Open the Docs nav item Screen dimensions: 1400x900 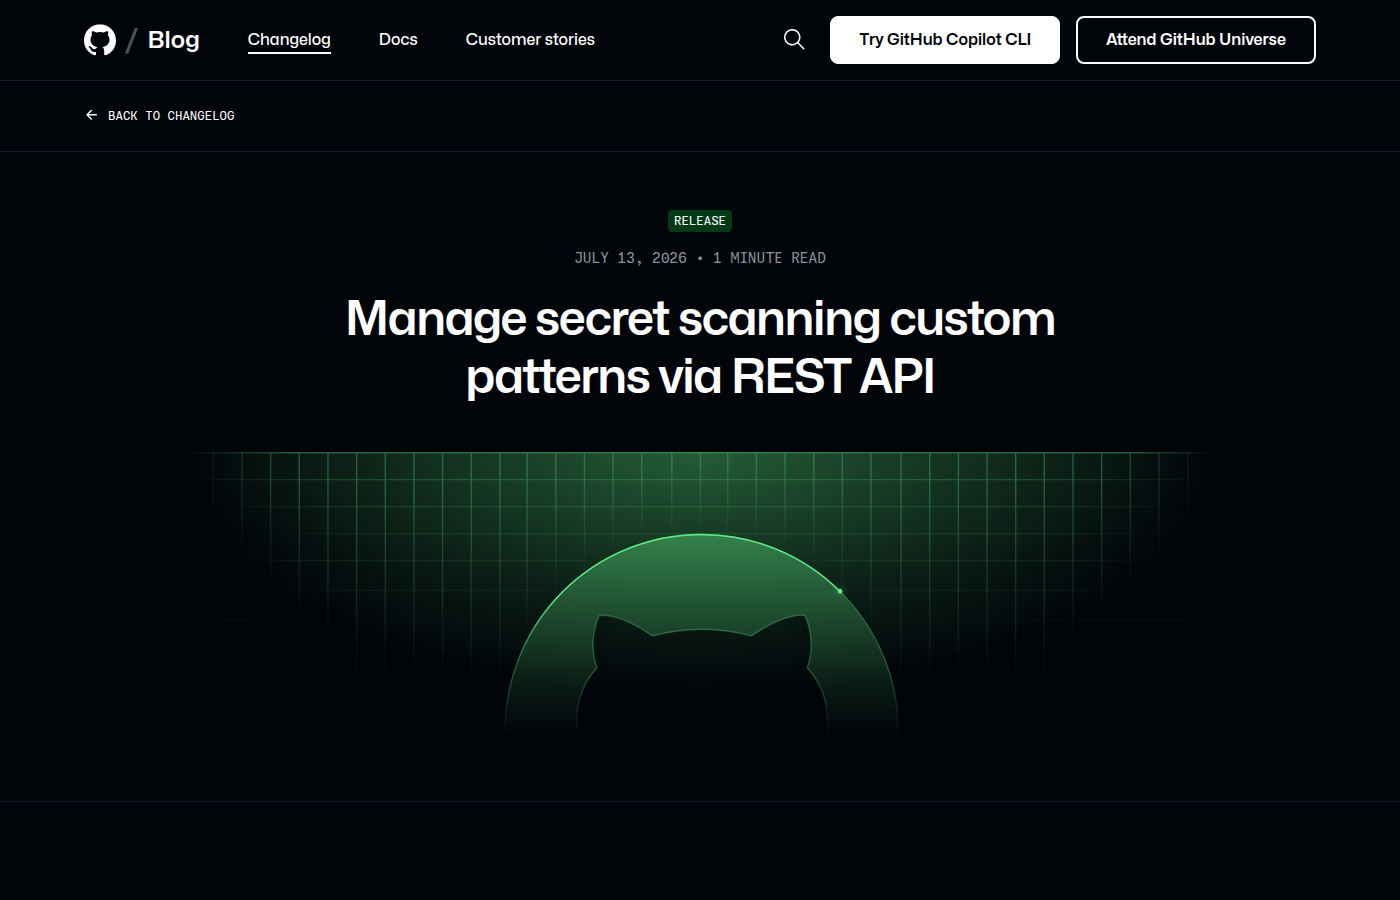point(398,39)
